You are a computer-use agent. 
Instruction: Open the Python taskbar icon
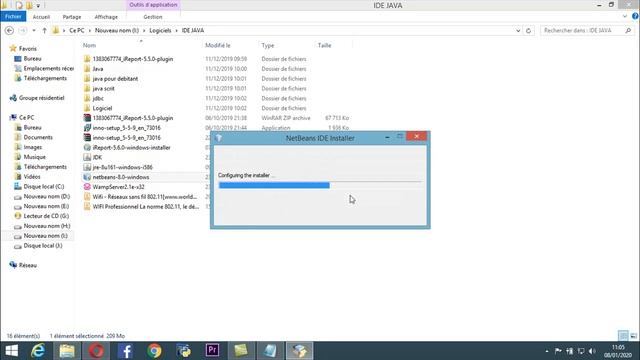[183, 351]
